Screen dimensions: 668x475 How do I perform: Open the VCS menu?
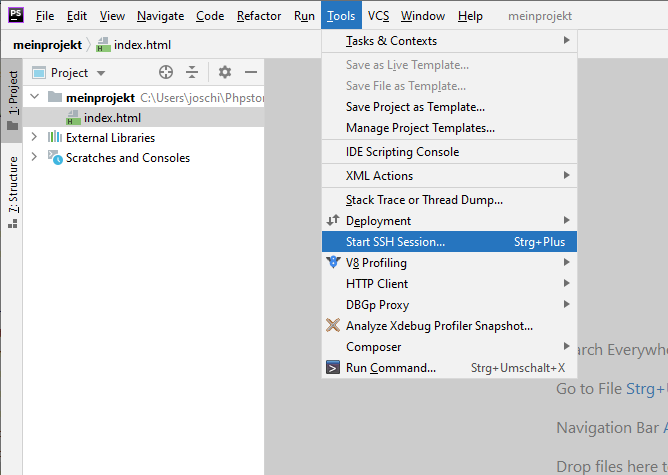(x=378, y=16)
